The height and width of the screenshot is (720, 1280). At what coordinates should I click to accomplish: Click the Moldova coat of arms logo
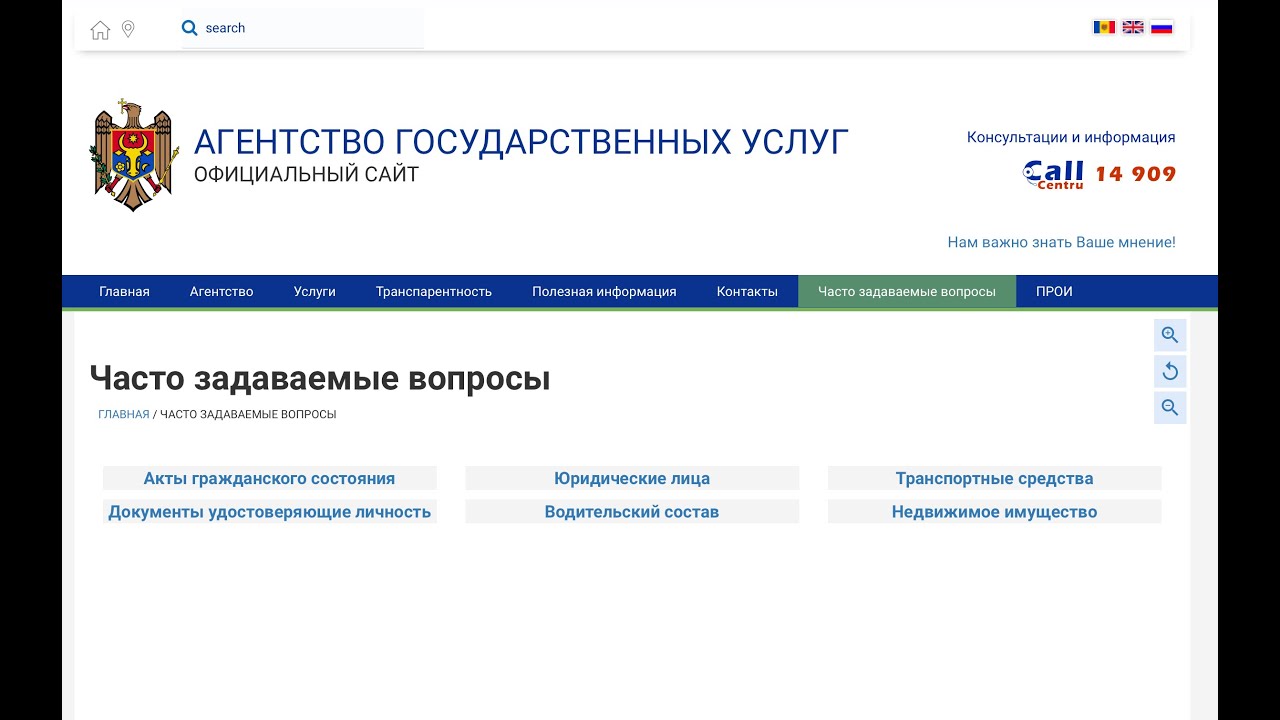pos(134,155)
